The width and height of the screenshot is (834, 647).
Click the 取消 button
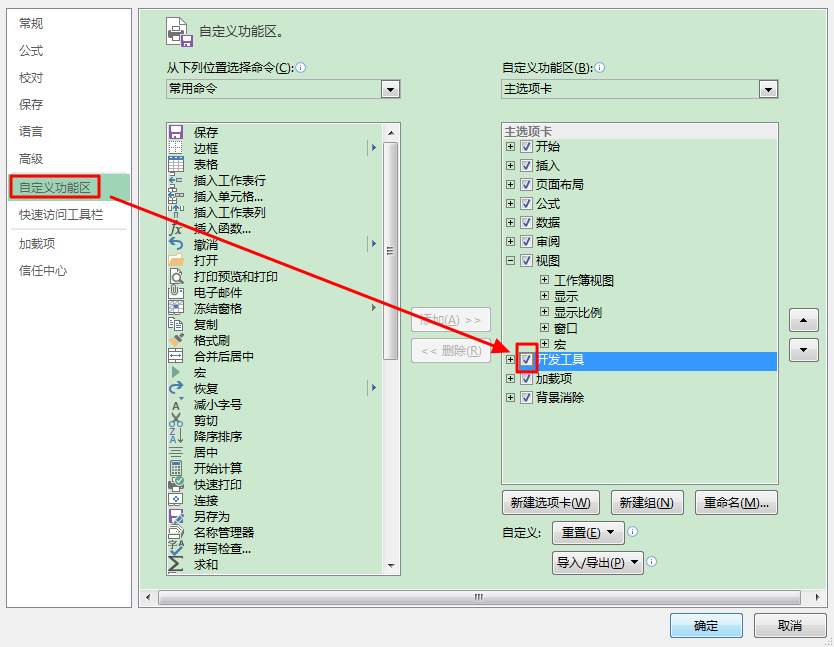(790, 625)
